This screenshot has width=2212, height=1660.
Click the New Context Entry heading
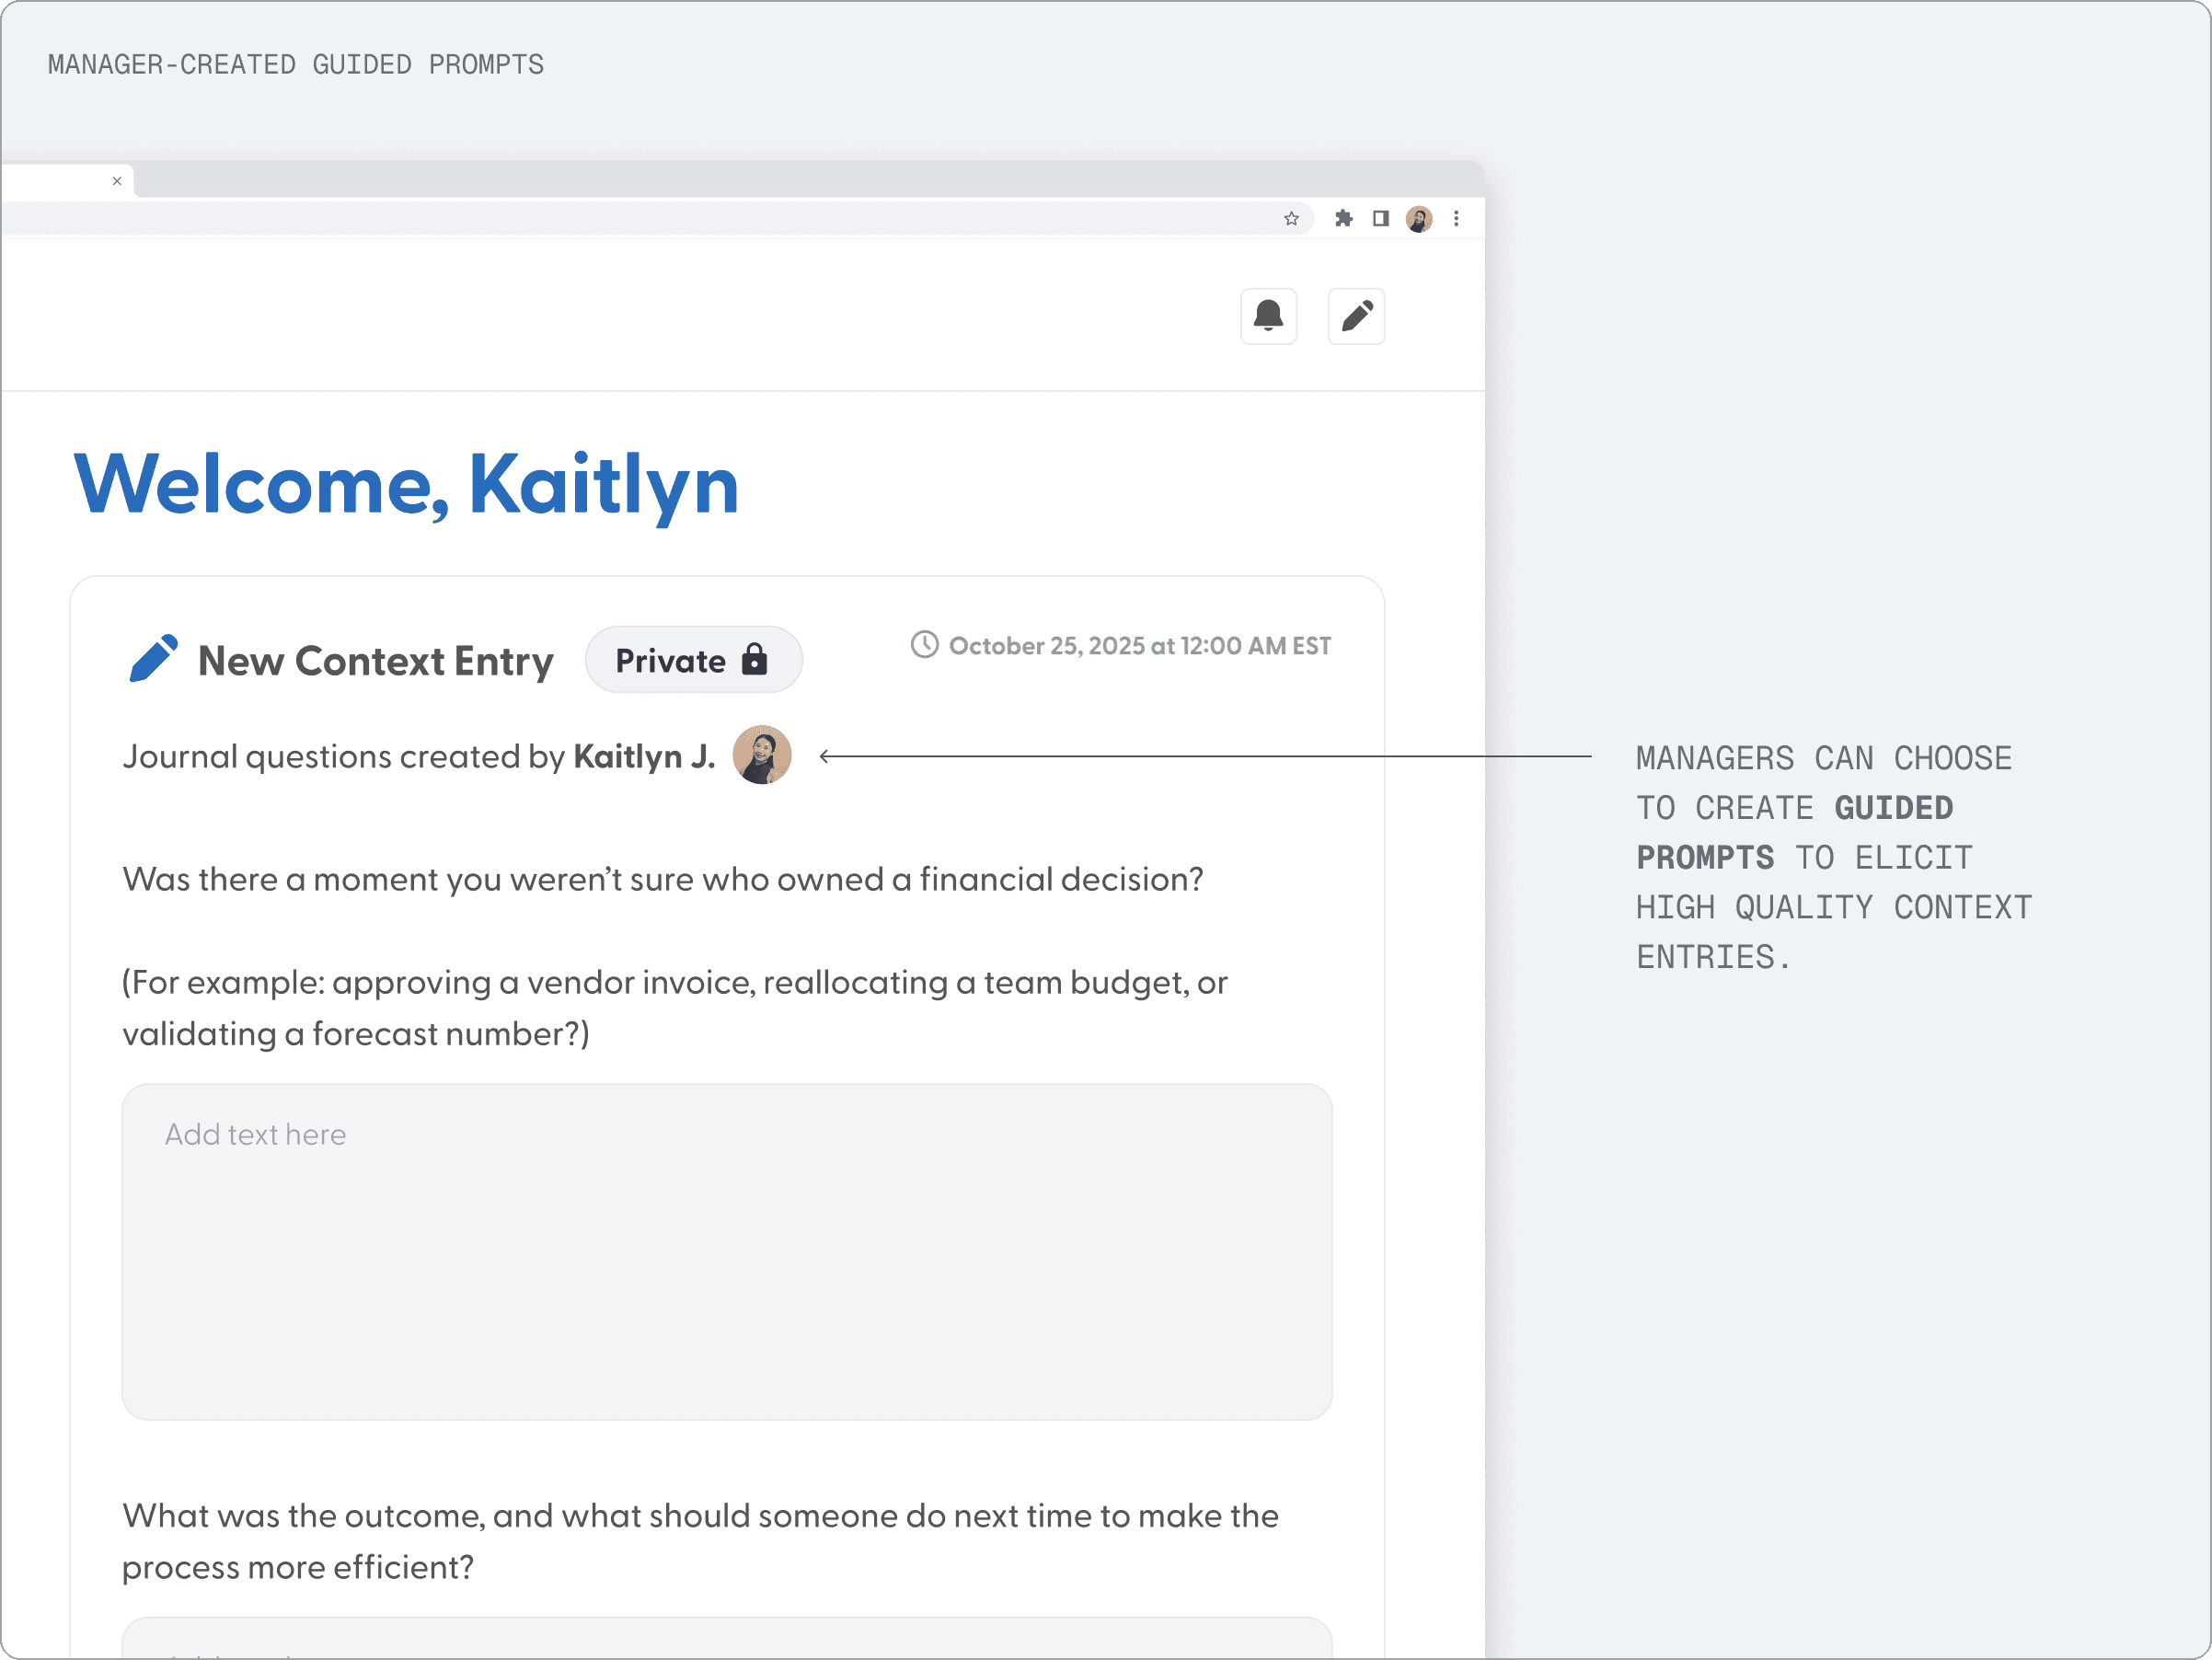coord(375,661)
